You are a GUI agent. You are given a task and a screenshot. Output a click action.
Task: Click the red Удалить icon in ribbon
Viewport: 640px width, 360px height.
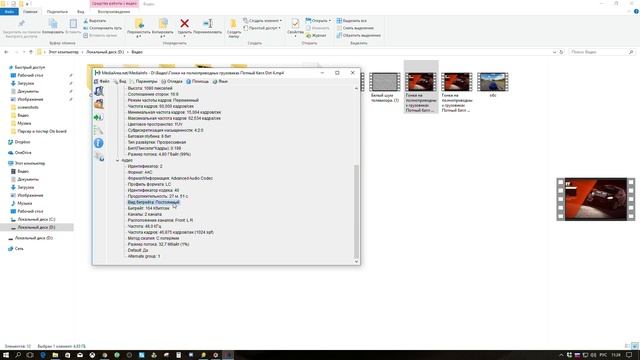click(184, 24)
